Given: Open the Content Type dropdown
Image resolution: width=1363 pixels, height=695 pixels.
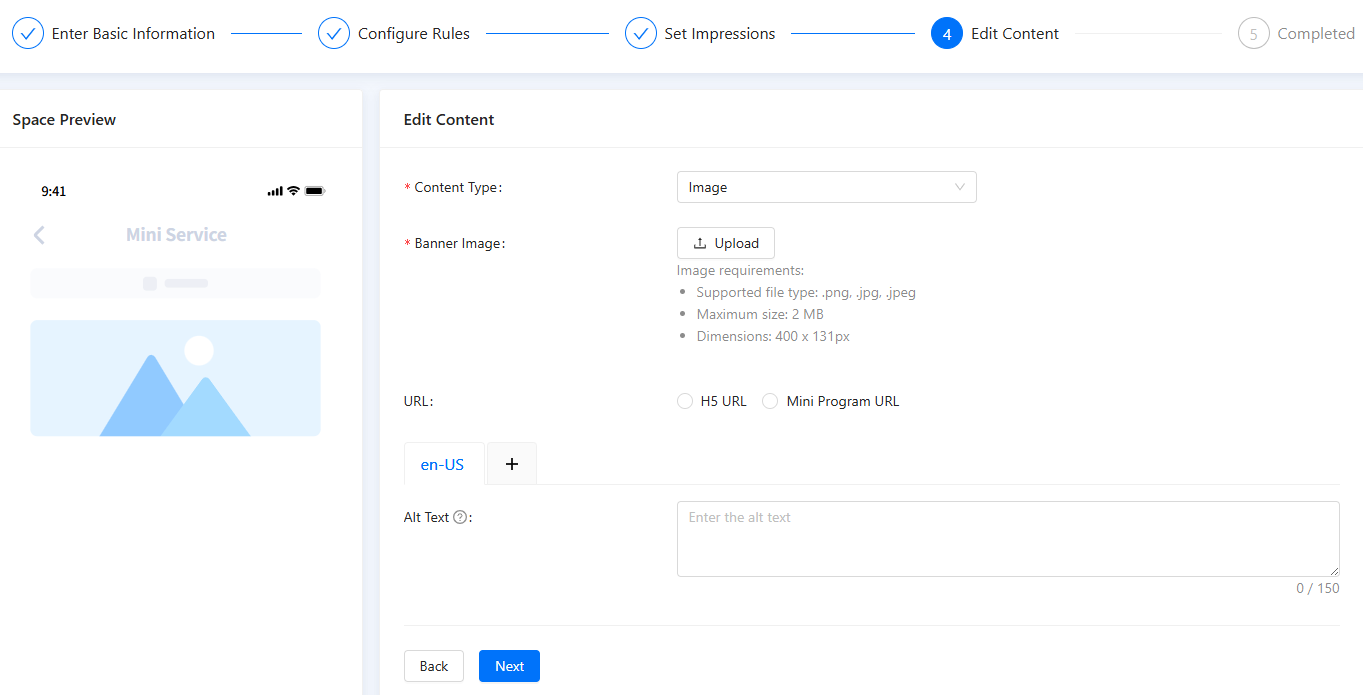Looking at the screenshot, I should [x=826, y=187].
